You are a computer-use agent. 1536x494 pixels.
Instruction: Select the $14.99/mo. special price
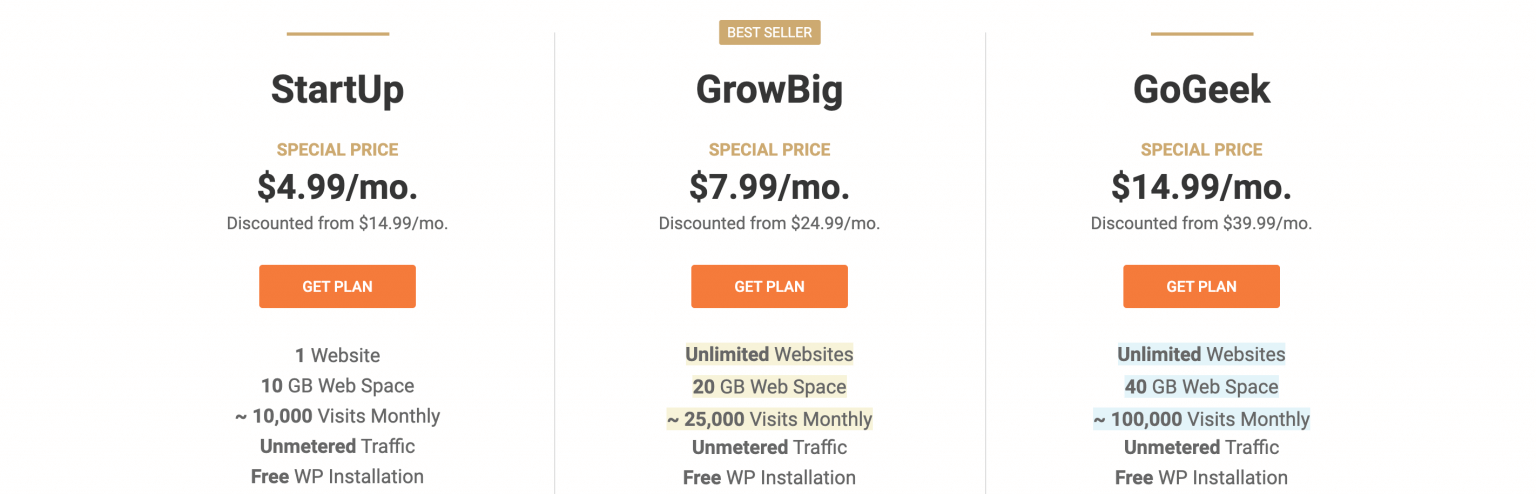coord(1201,187)
